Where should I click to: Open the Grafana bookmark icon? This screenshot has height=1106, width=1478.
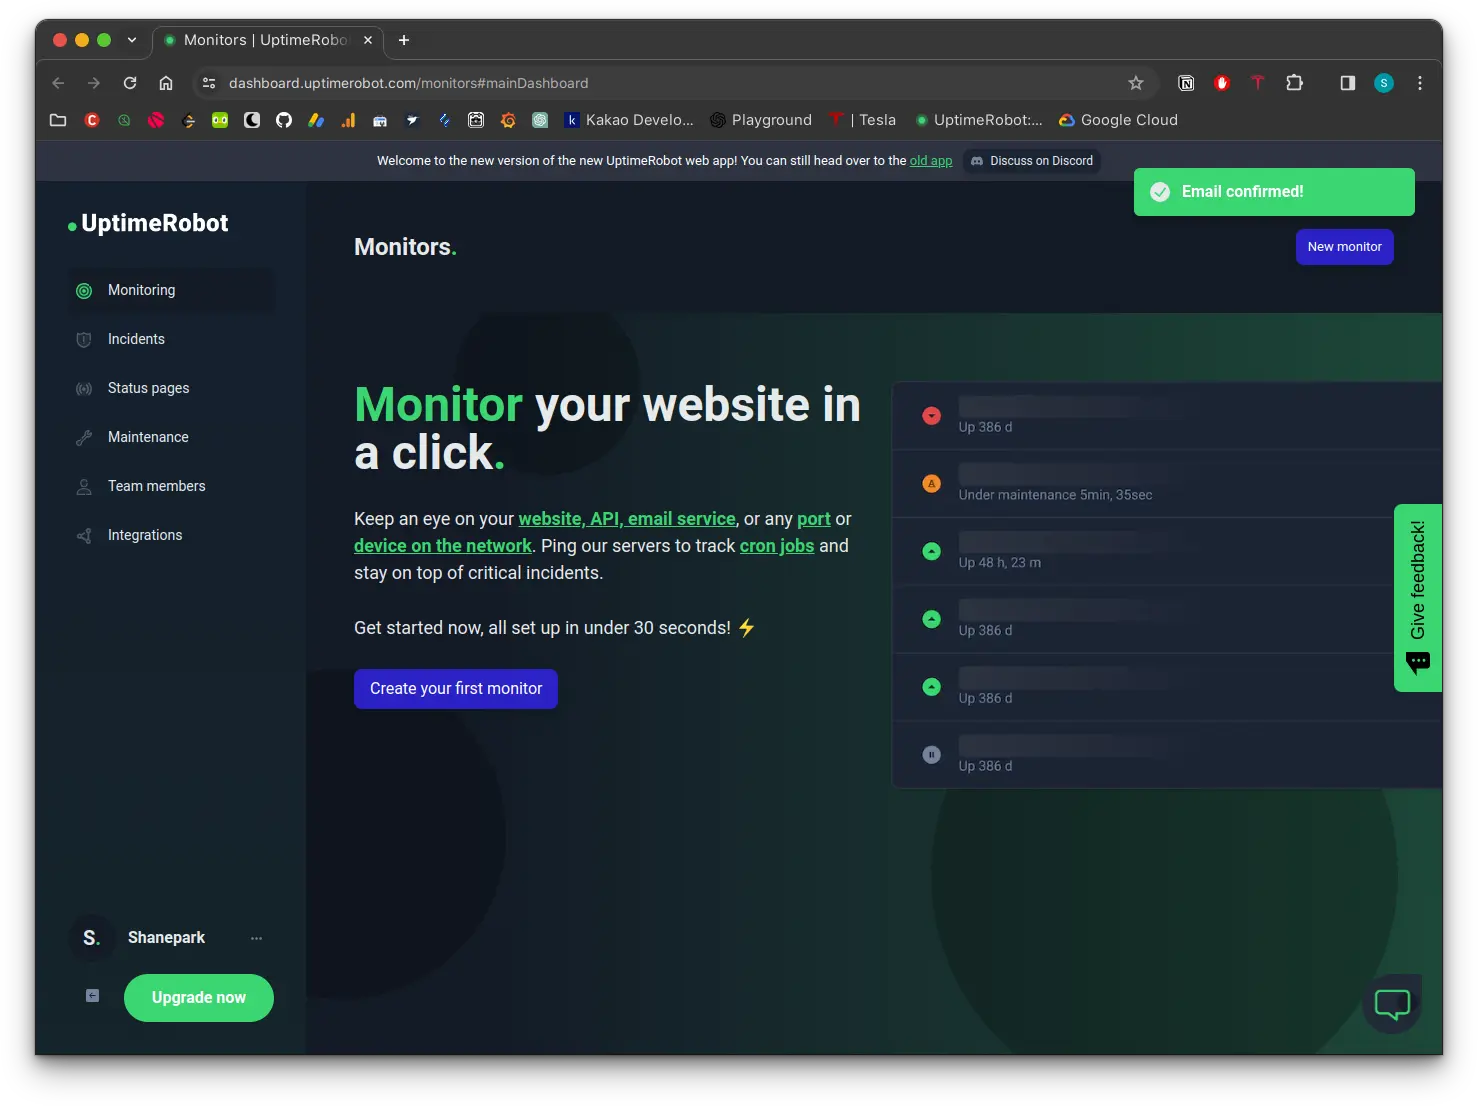(508, 120)
